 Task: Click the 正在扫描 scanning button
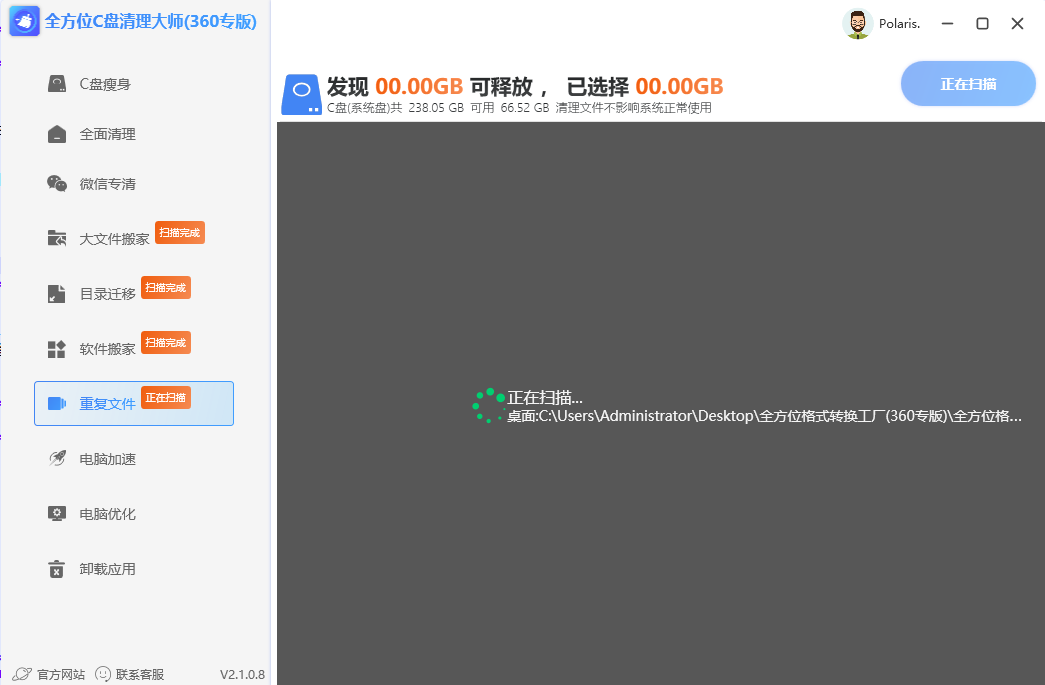(x=967, y=83)
